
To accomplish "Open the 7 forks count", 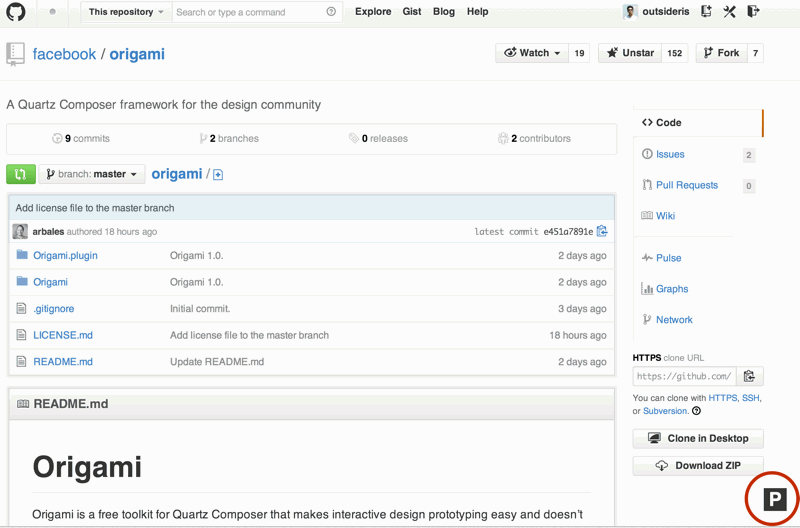I will (756, 53).
